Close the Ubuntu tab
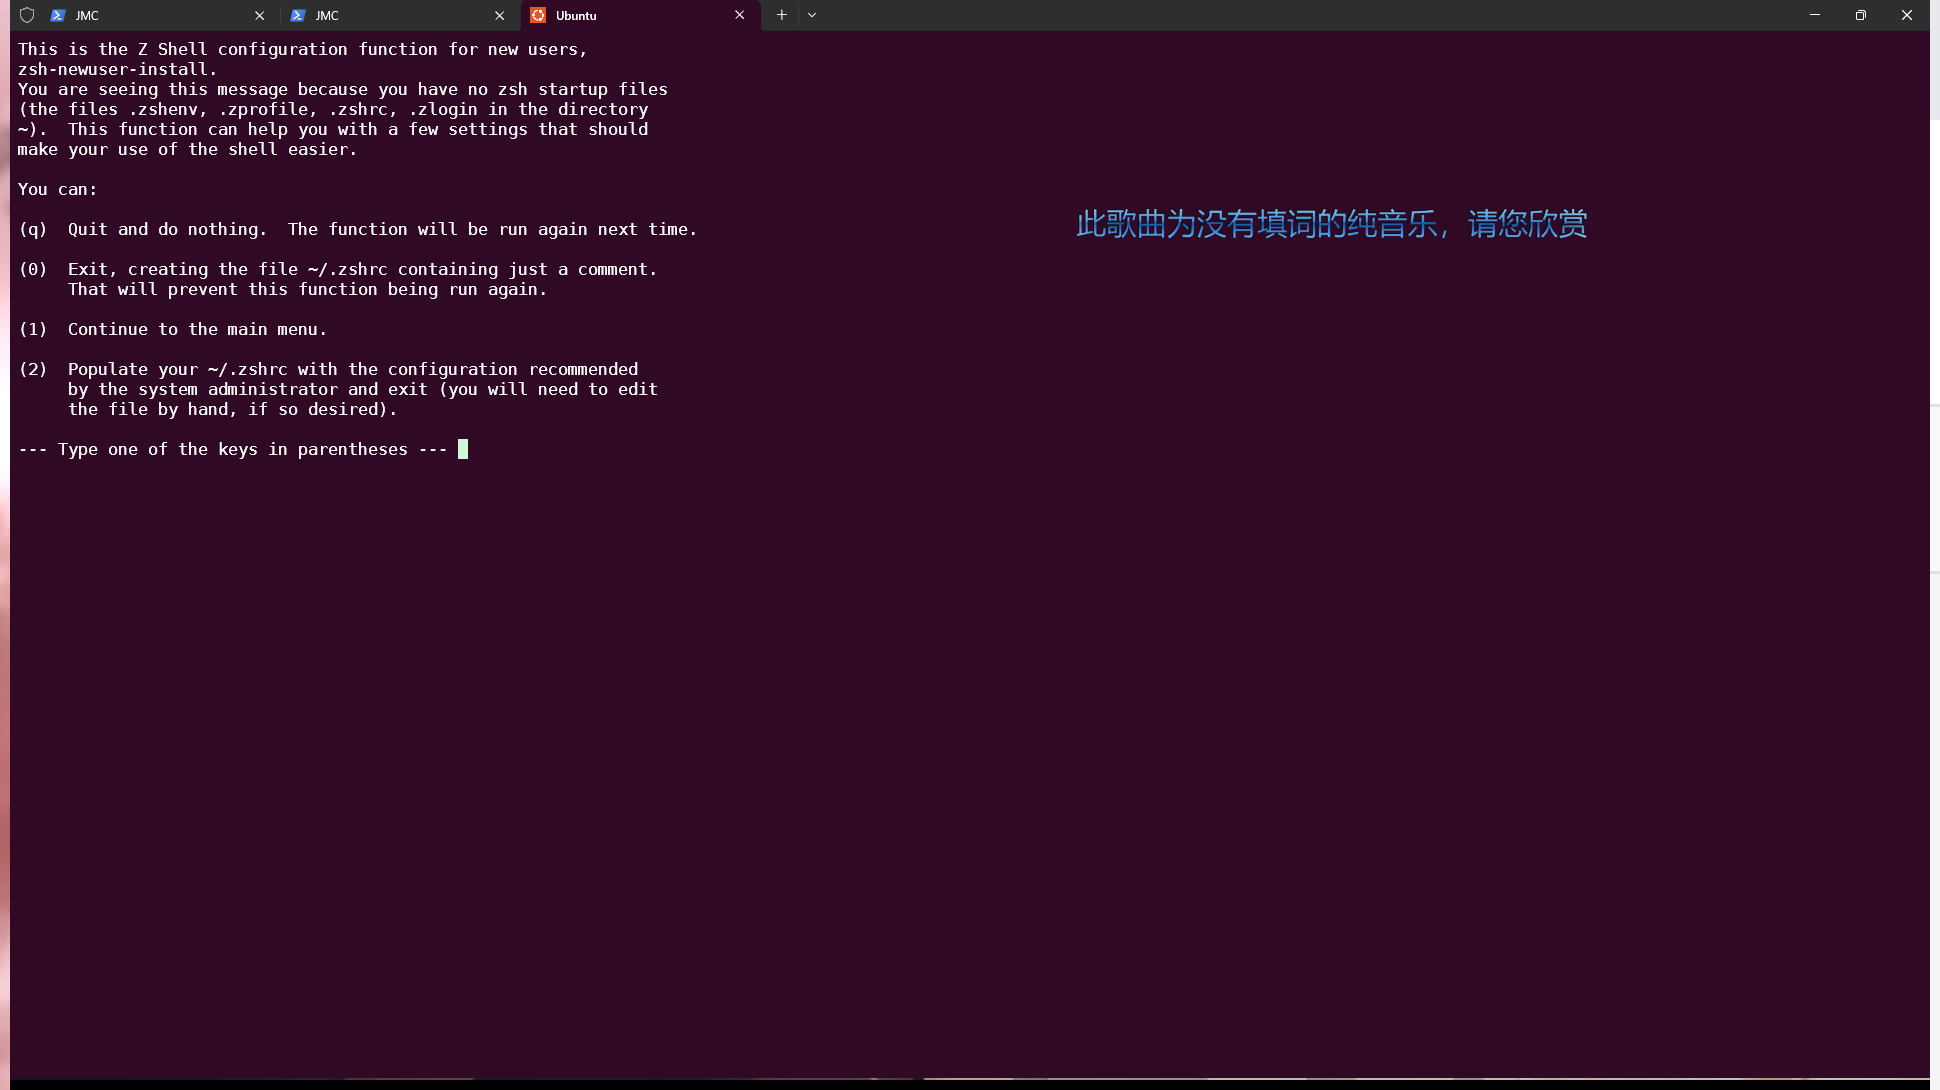Image resolution: width=1940 pixels, height=1090 pixels. (x=740, y=15)
